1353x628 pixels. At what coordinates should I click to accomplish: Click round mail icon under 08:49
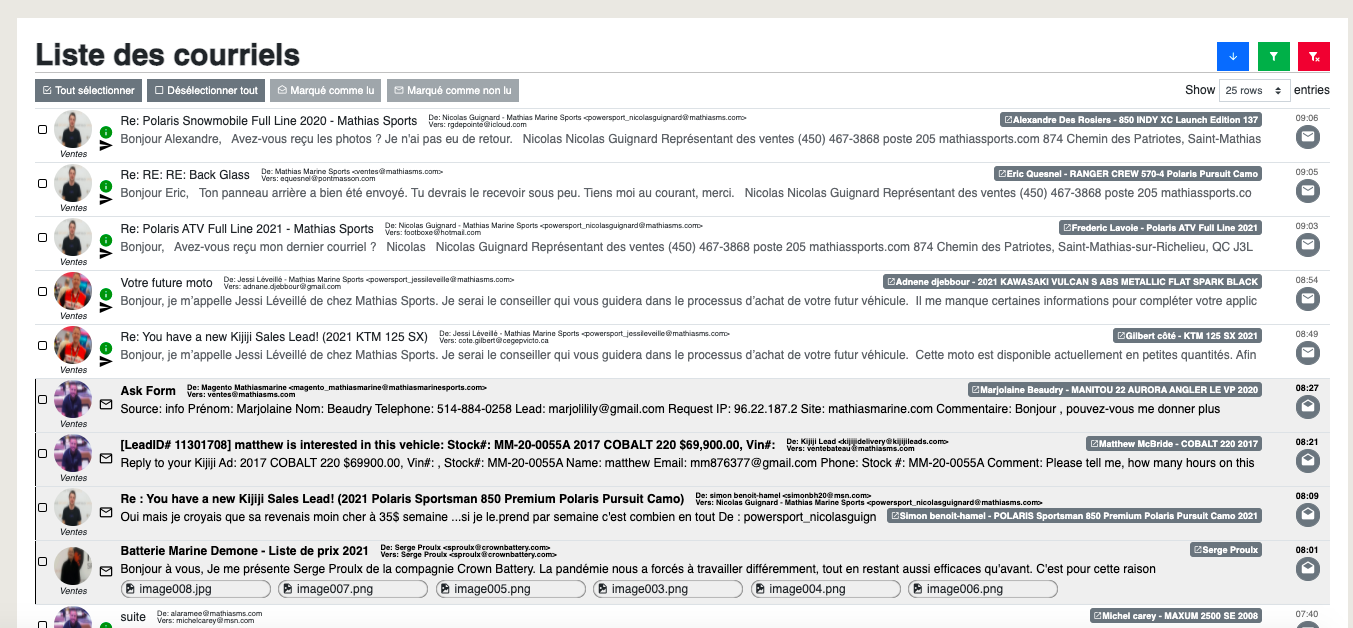1307,354
